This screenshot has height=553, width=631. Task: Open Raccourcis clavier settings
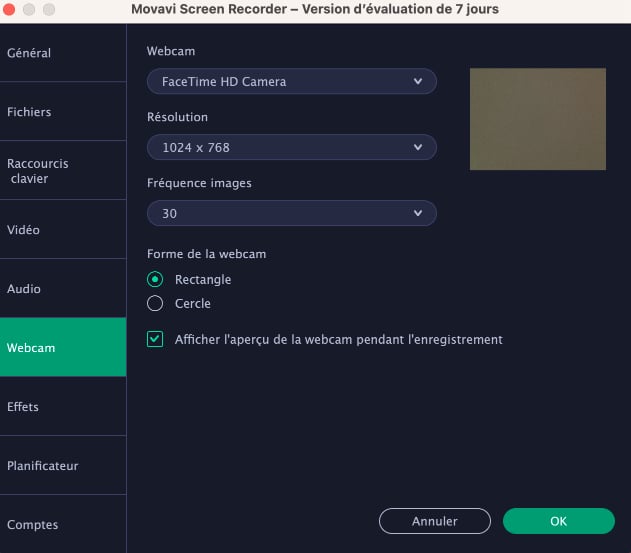tap(38, 171)
